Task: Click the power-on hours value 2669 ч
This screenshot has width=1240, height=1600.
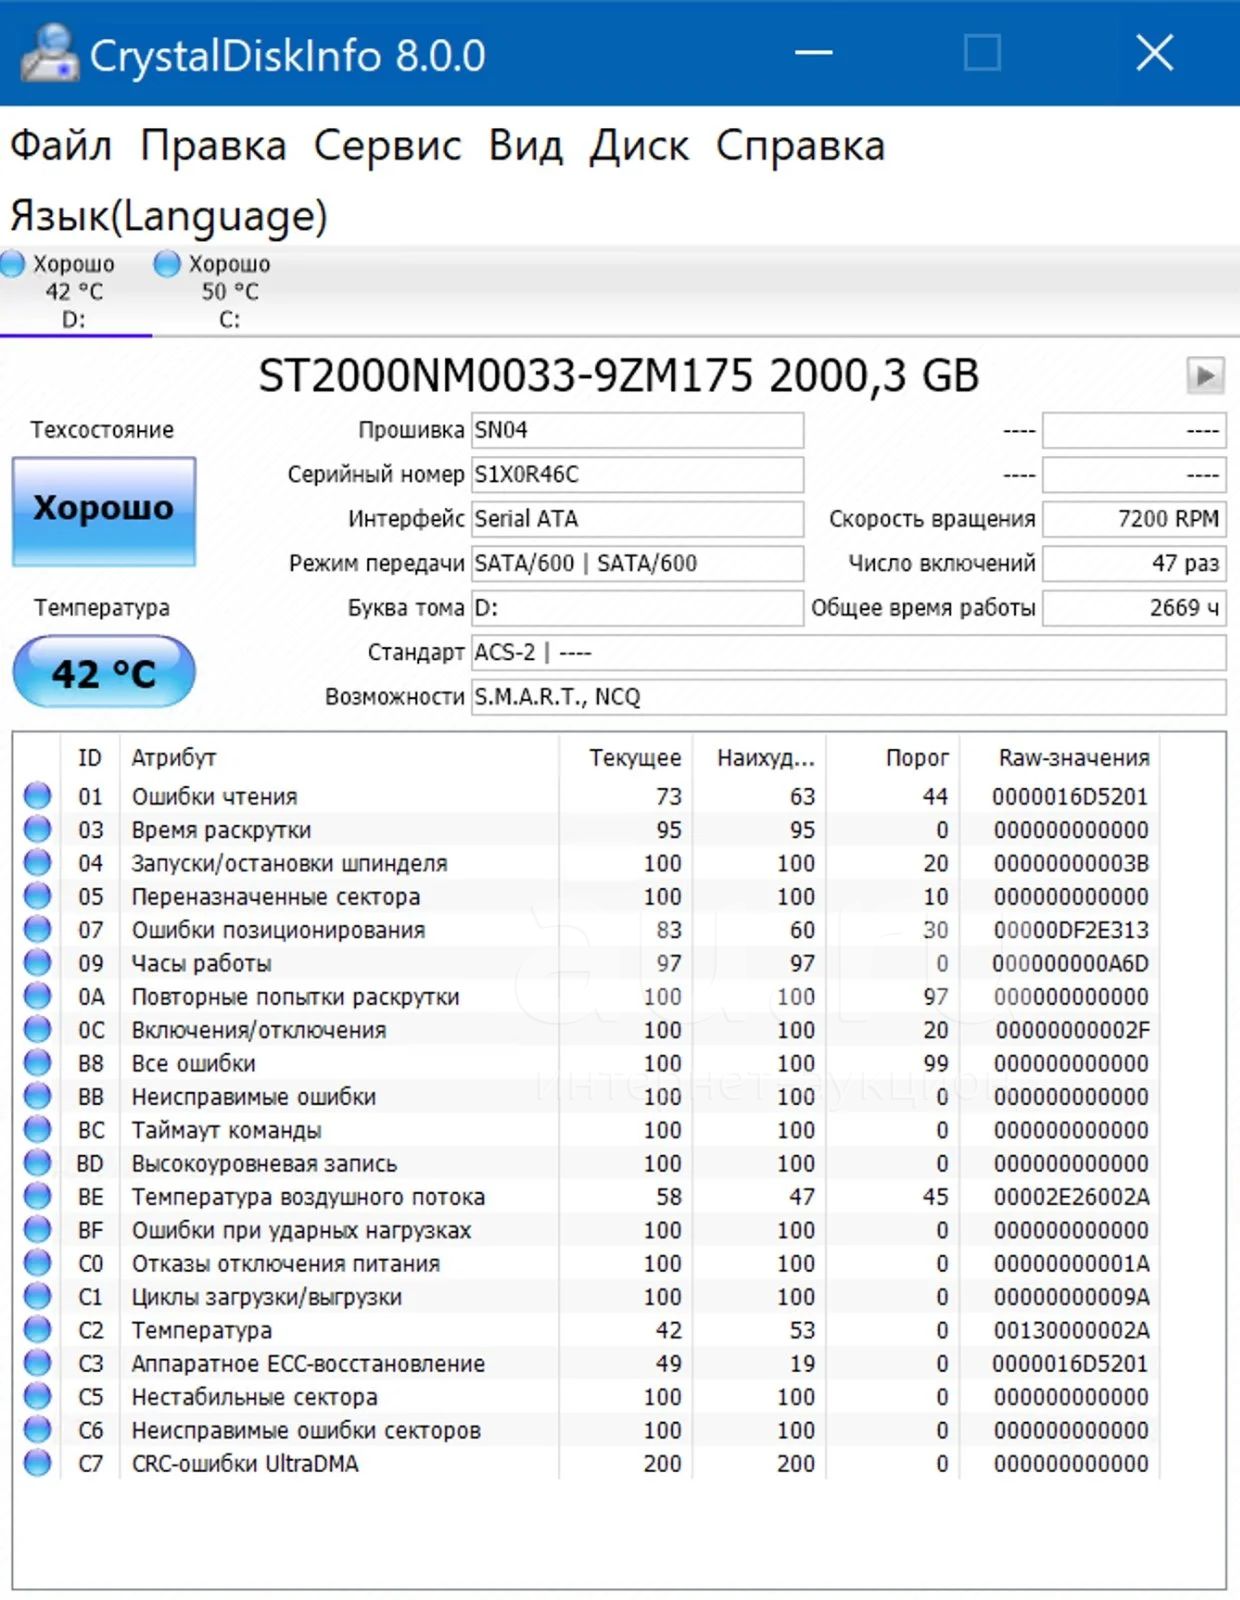Action: pyautogui.click(x=1134, y=607)
